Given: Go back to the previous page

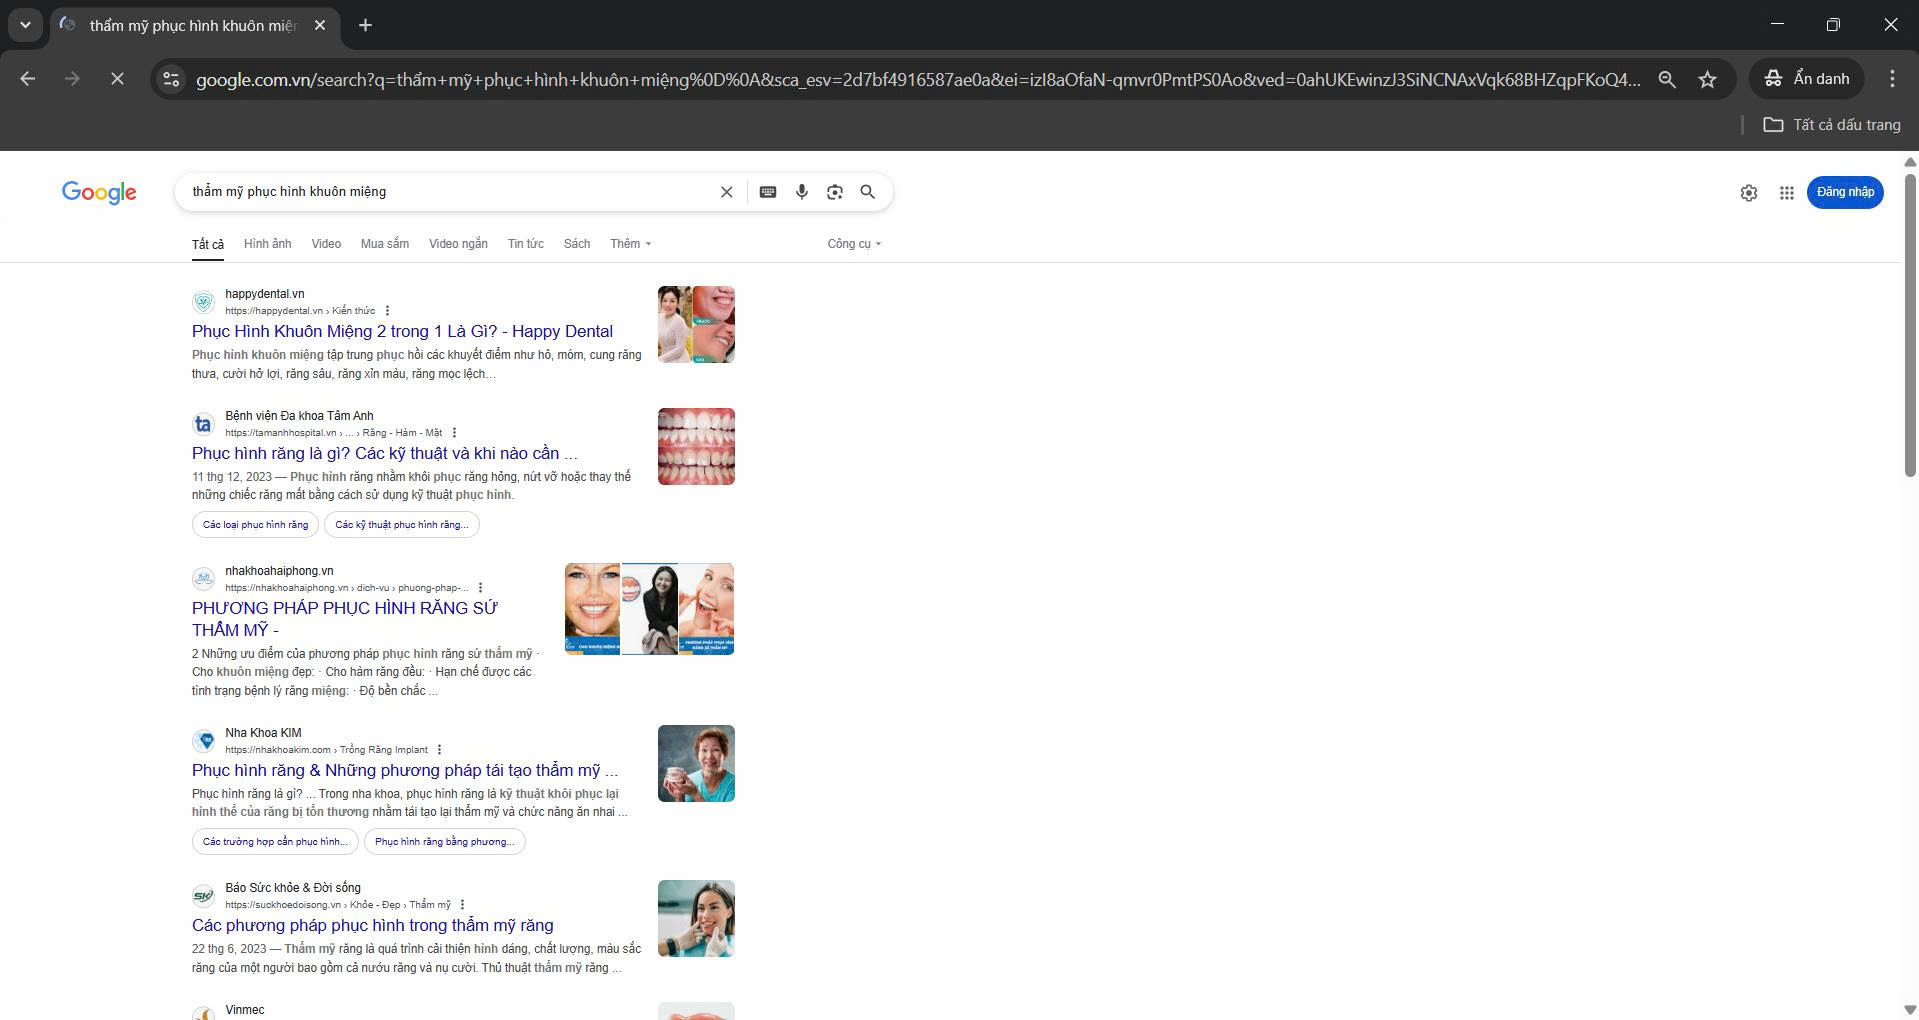Looking at the screenshot, I should coord(28,79).
